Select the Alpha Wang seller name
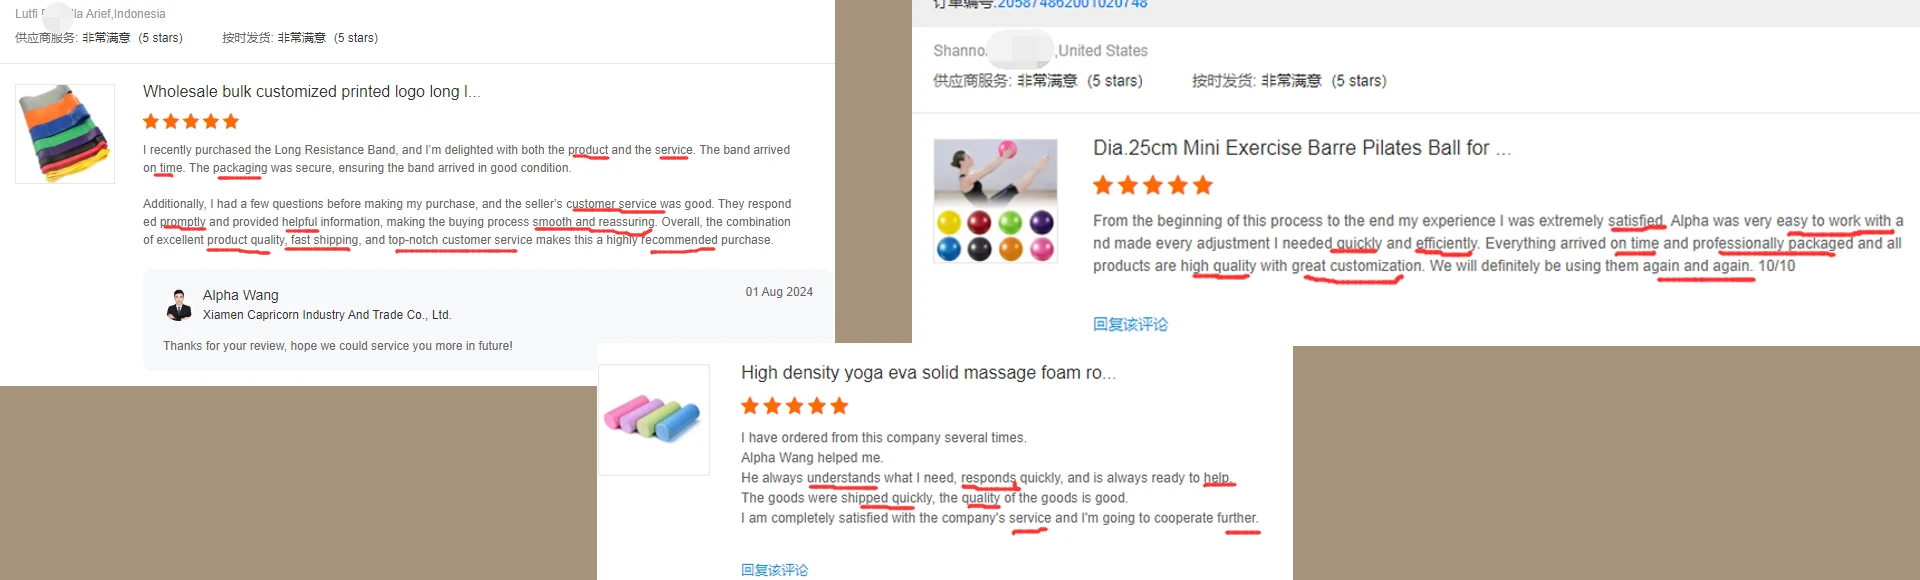 pyautogui.click(x=241, y=295)
